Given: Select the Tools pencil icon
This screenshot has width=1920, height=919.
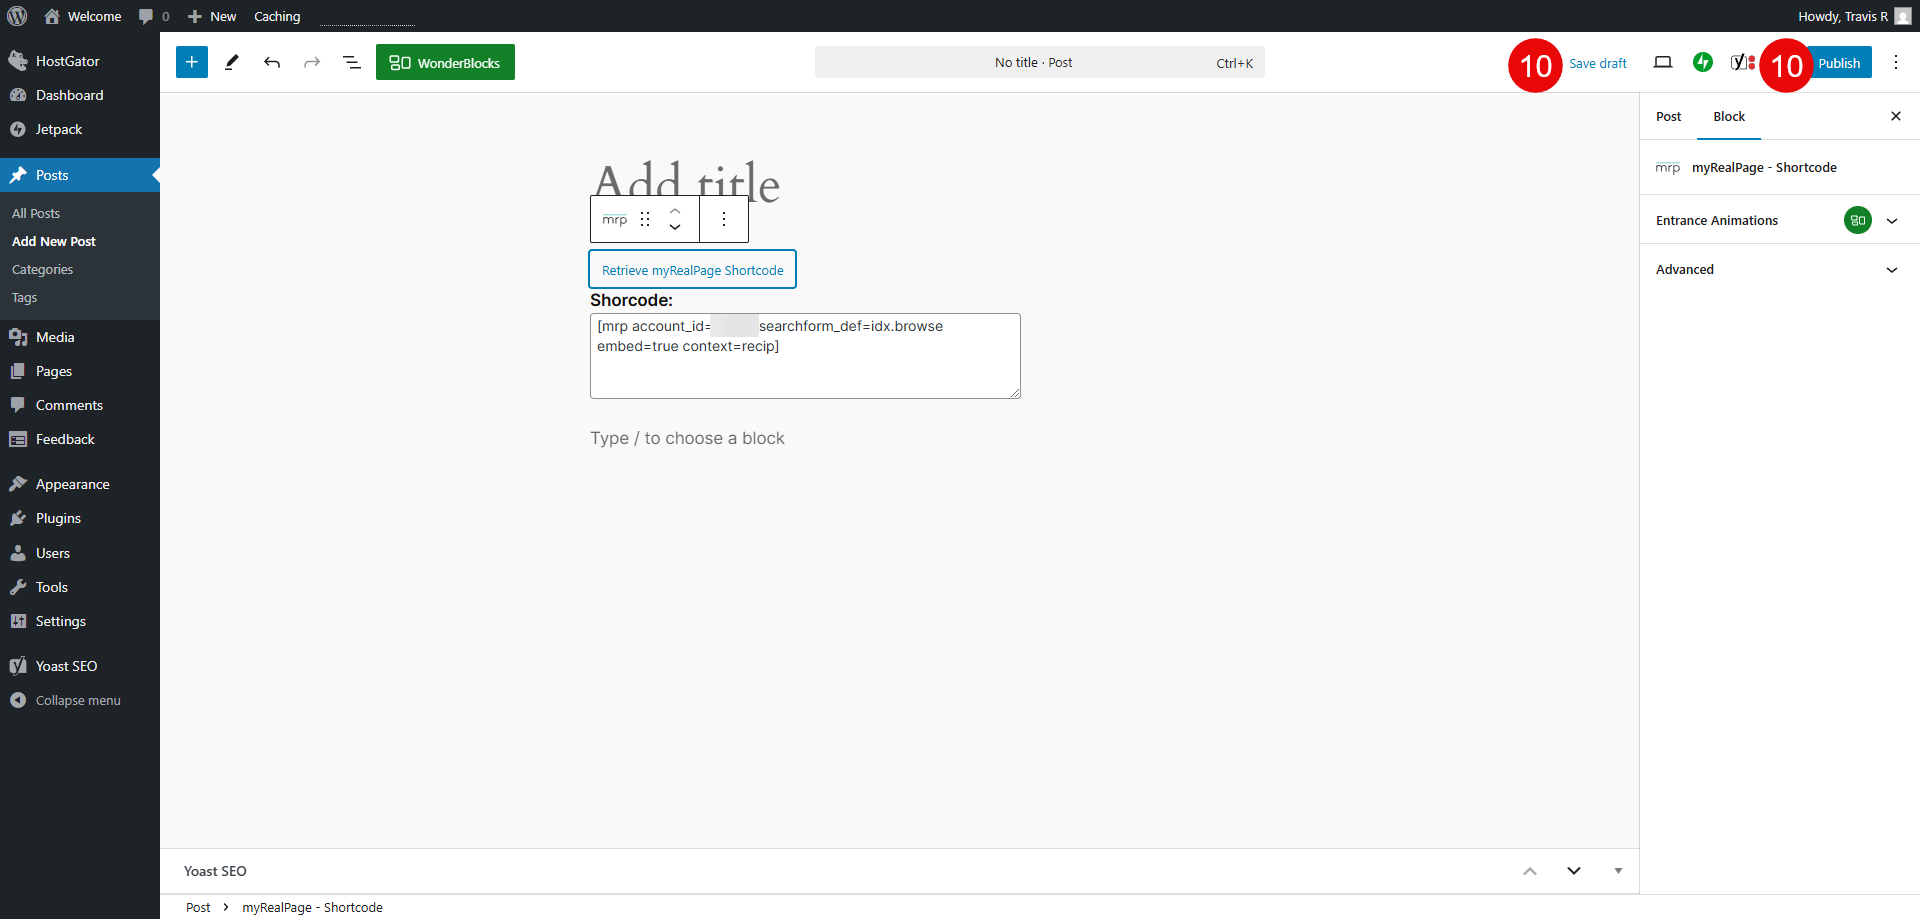Looking at the screenshot, I should pyautogui.click(x=232, y=62).
